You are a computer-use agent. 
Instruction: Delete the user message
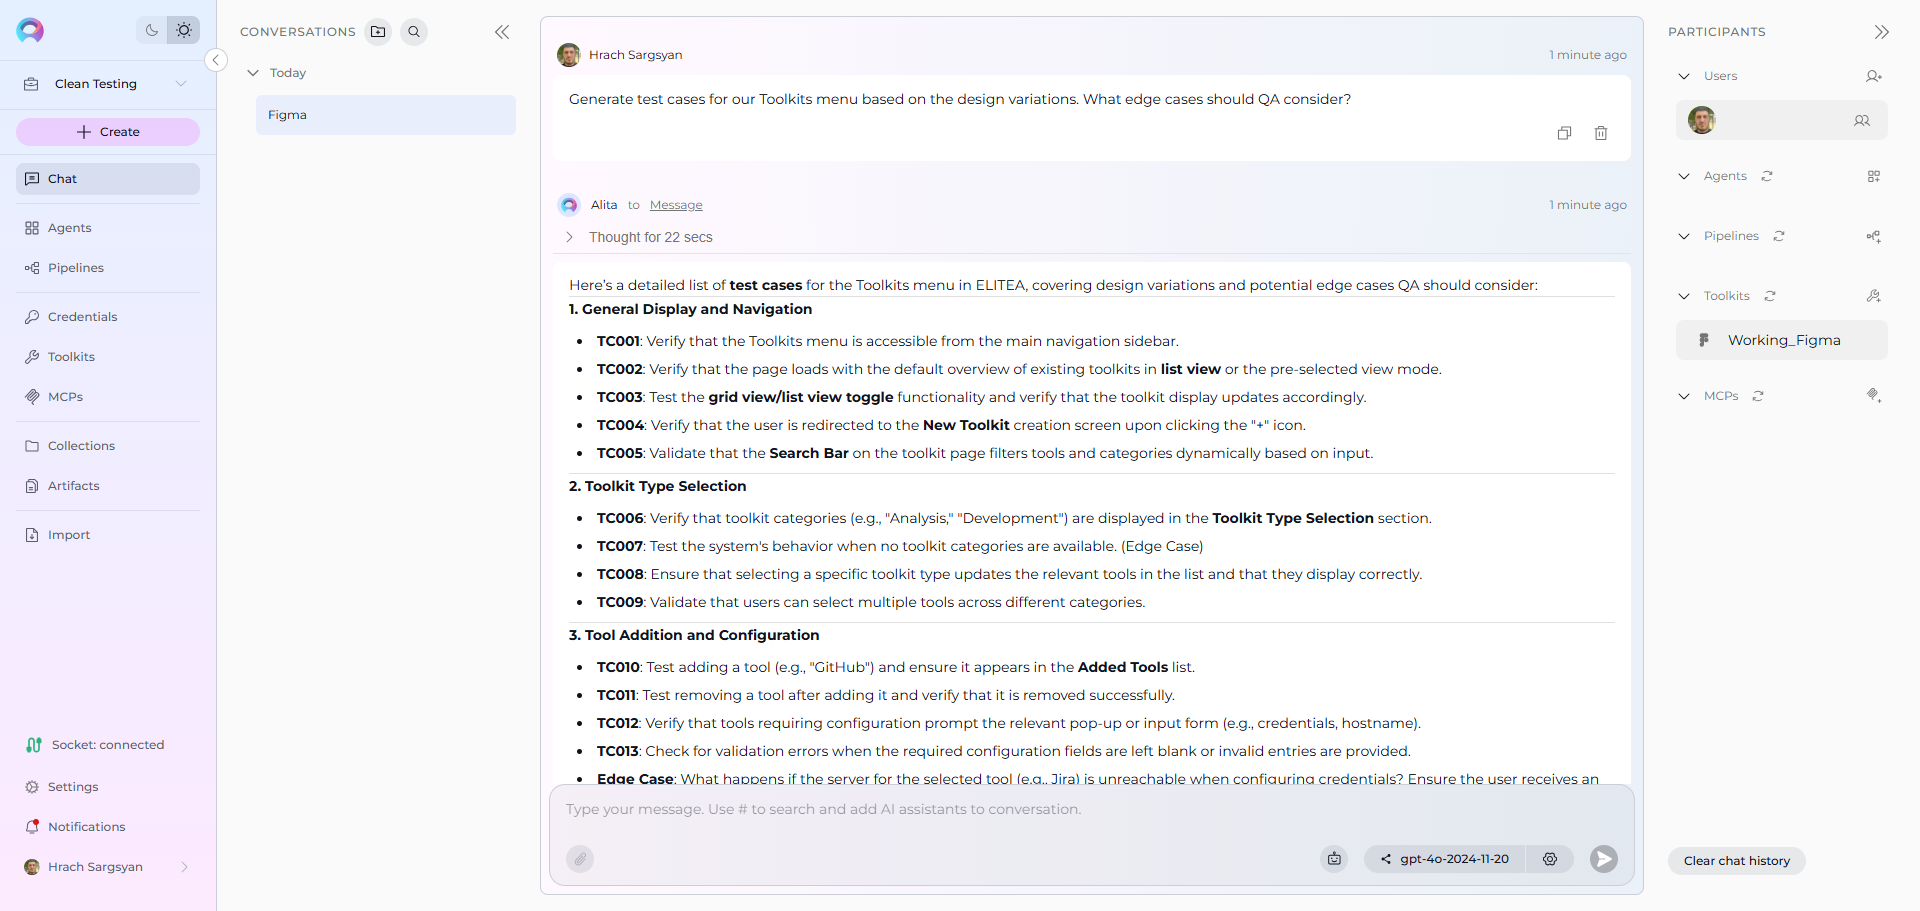(1601, 133)
